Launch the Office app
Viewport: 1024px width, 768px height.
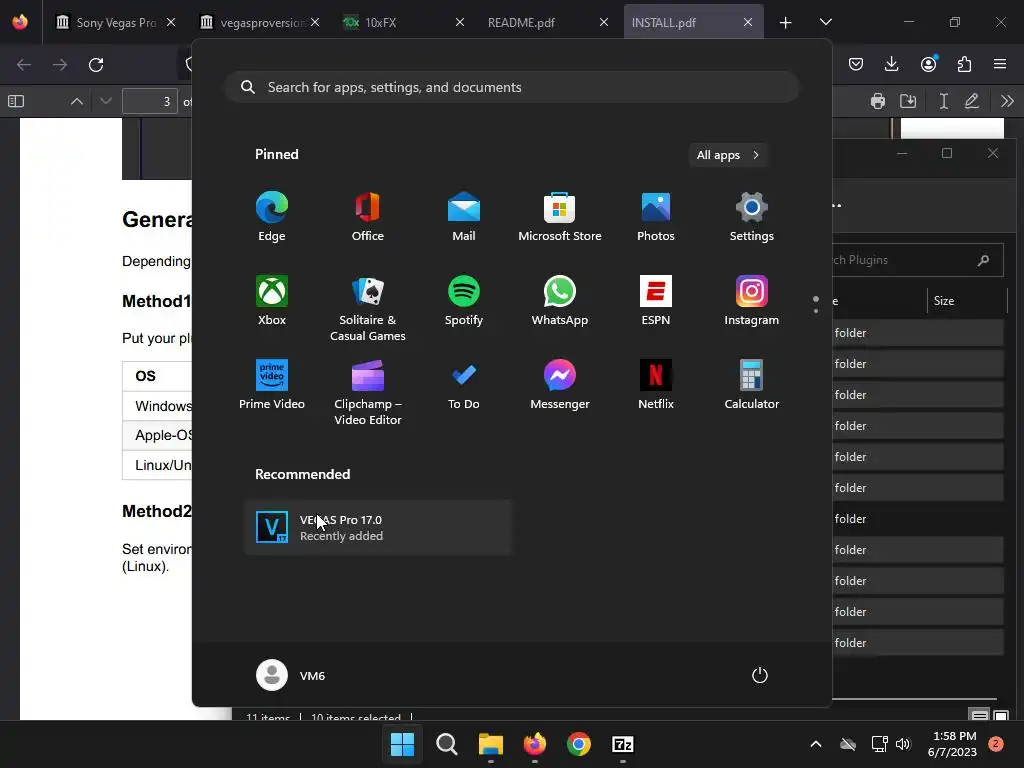368,216
